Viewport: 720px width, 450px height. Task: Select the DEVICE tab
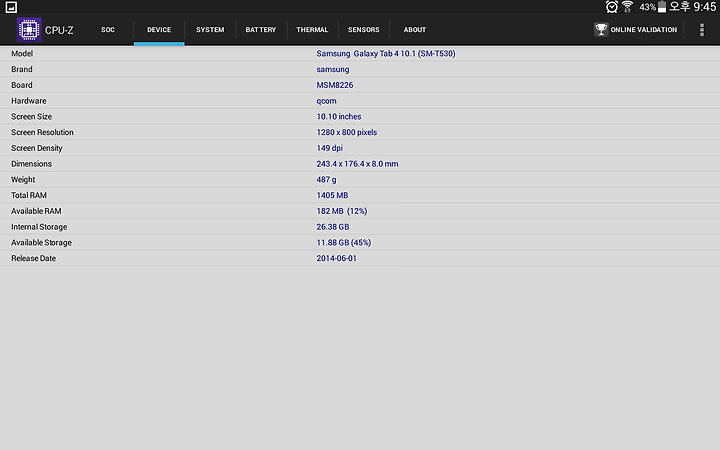click(x=159, y=30)
